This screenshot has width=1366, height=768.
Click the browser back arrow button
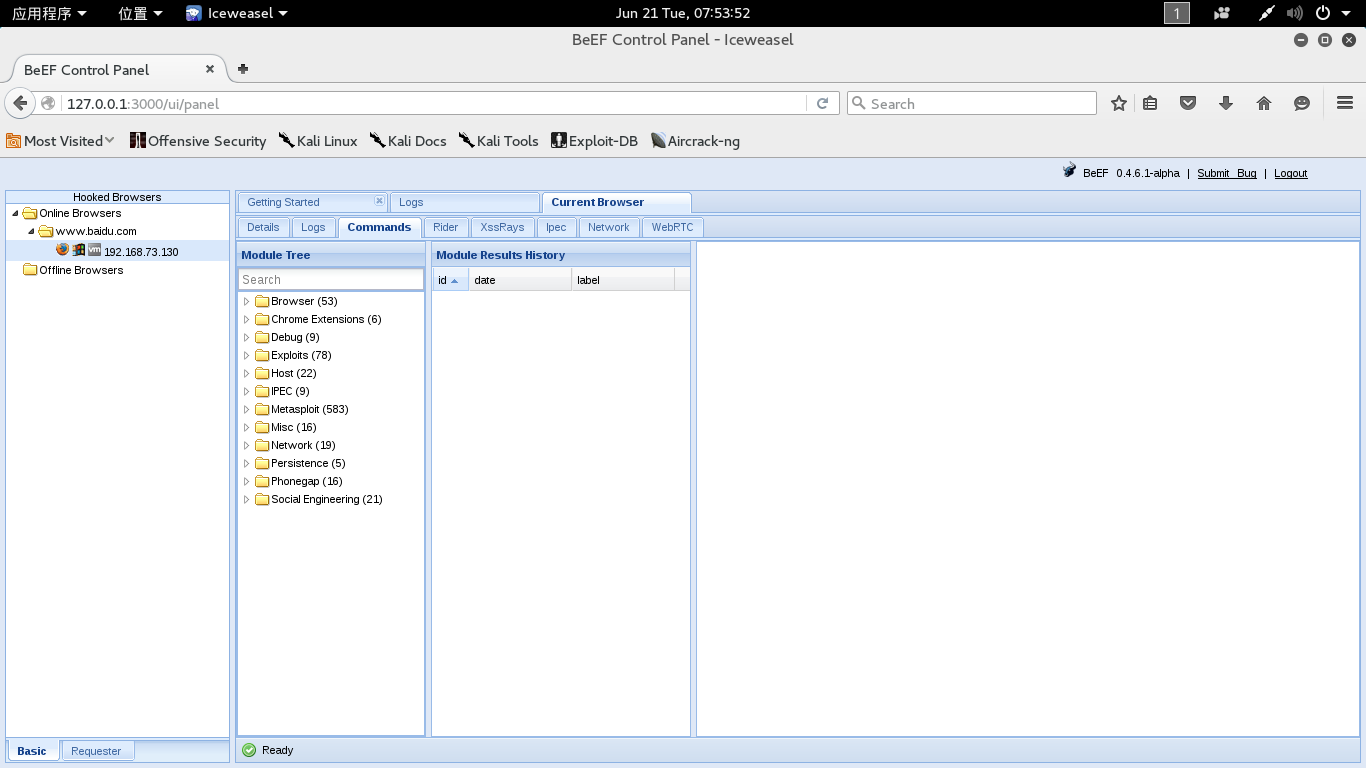tap(20, 103)
